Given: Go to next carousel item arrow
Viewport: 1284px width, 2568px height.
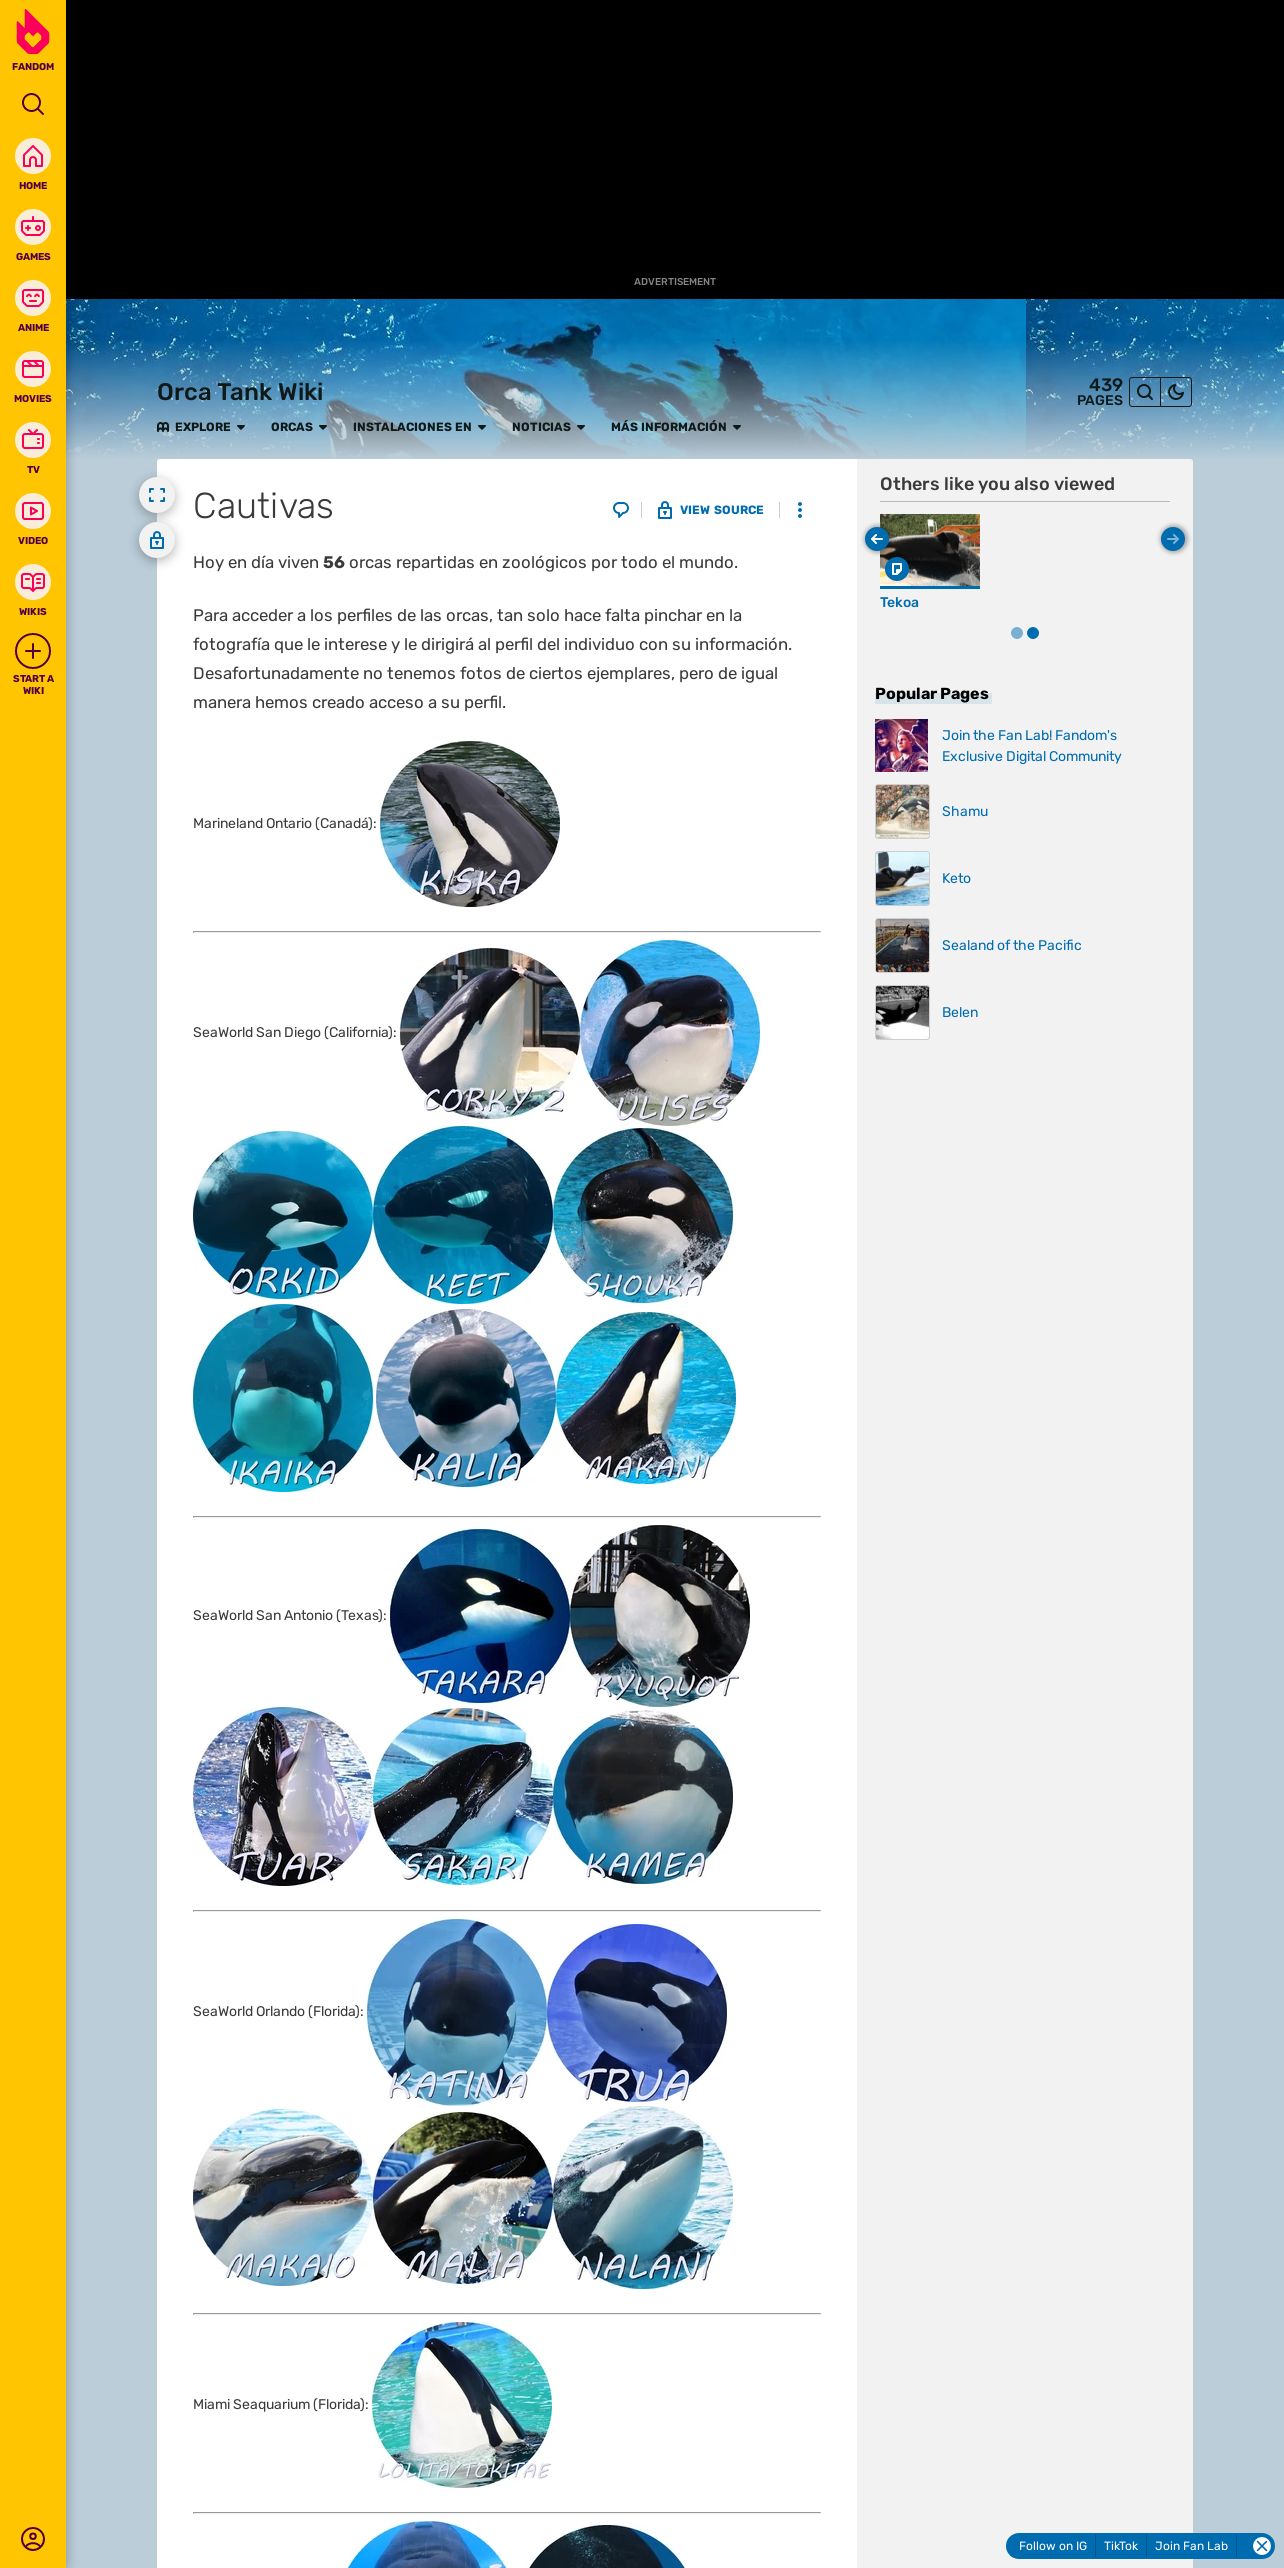Looking at the screenshot, I should [1173, 539].
